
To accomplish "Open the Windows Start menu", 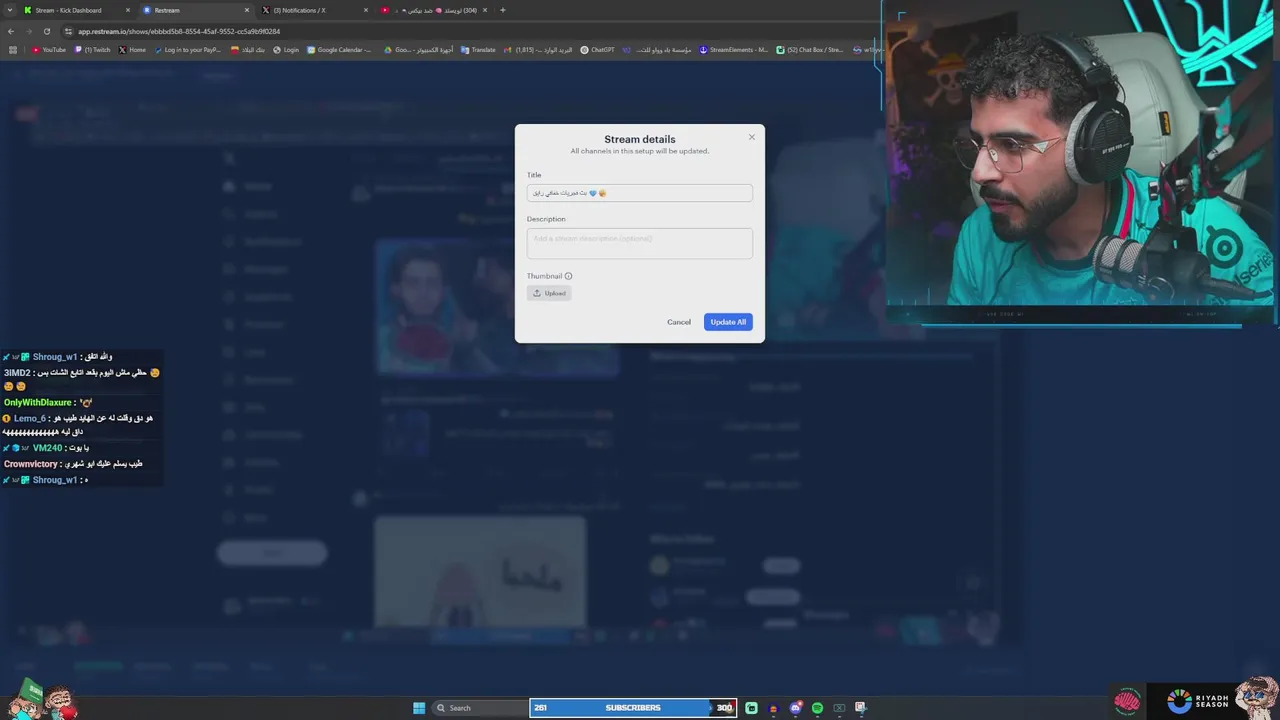I will click(419, 708).
